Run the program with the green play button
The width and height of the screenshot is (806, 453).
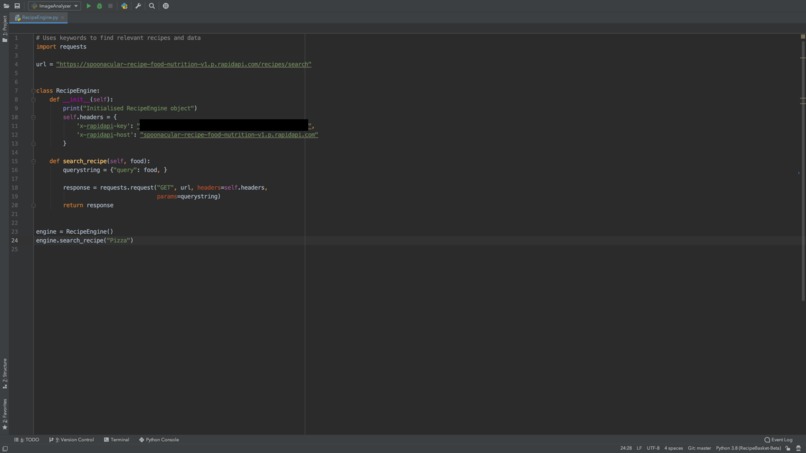(88, 6)
